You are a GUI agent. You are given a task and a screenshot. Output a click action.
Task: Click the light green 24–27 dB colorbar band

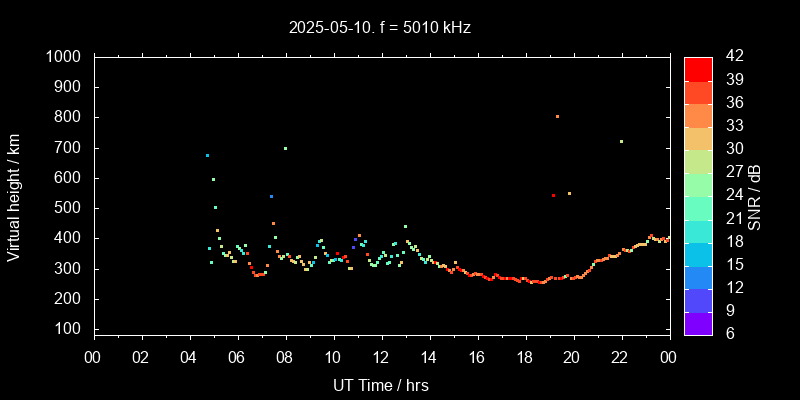click(697, 184)
